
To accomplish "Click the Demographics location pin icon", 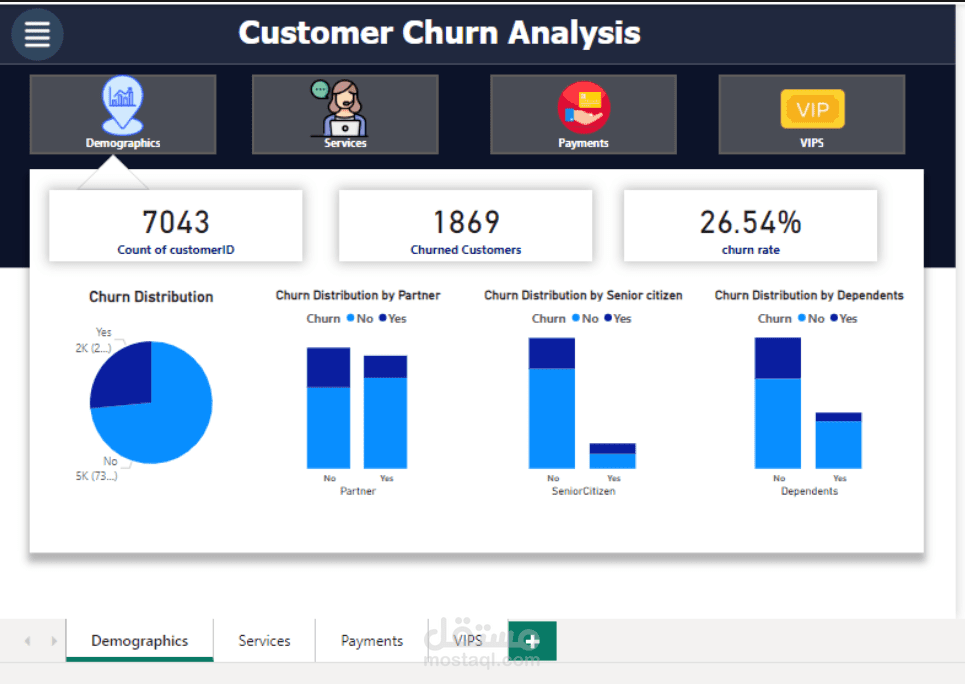I will click(x=122, y=103).
